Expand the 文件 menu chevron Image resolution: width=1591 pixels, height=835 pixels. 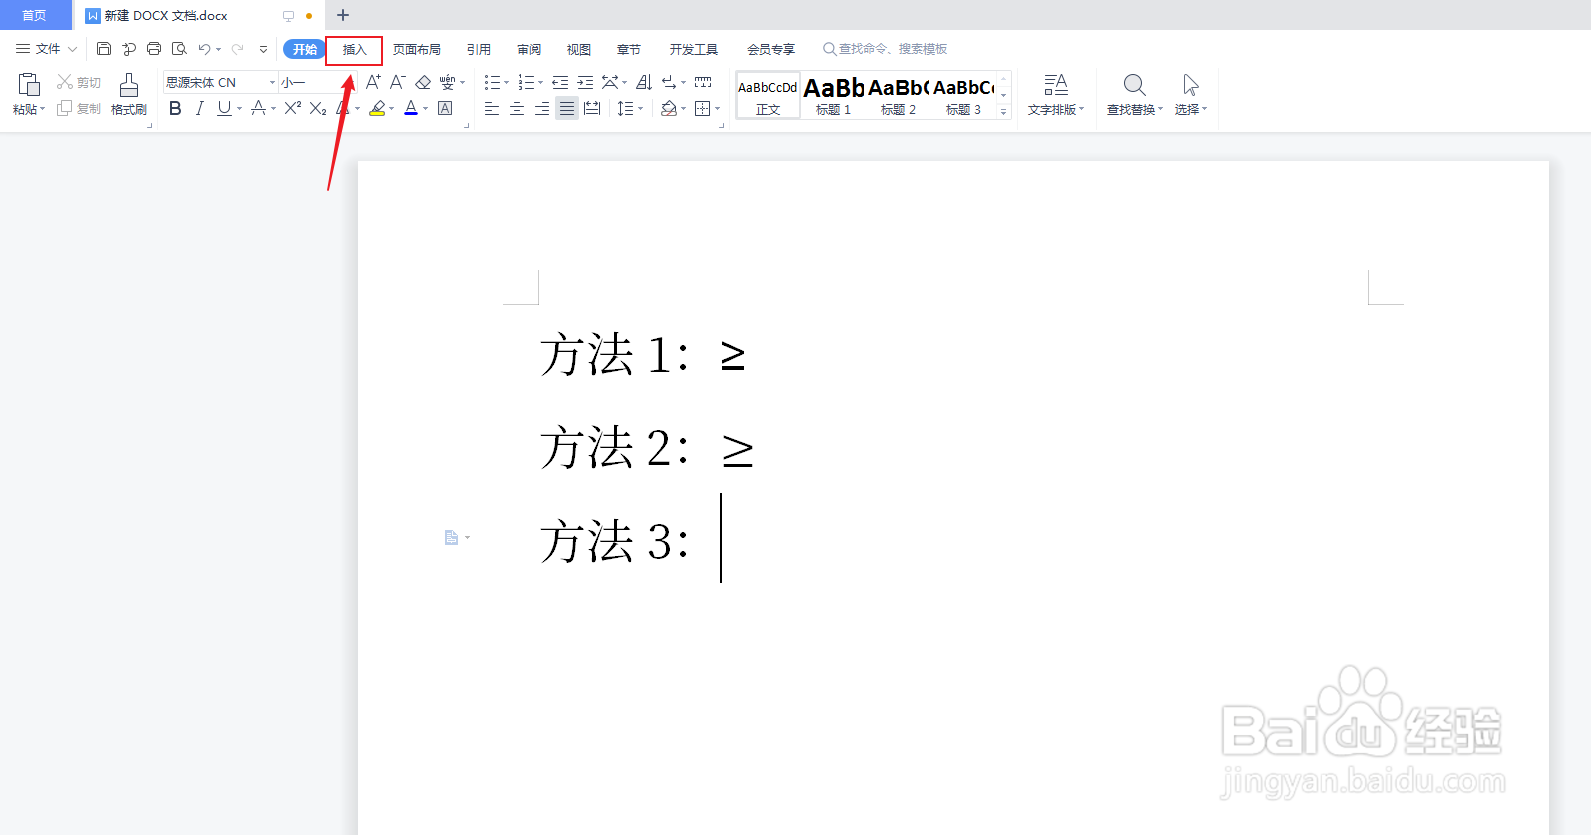pyautogui.click(x=72, y=49)
